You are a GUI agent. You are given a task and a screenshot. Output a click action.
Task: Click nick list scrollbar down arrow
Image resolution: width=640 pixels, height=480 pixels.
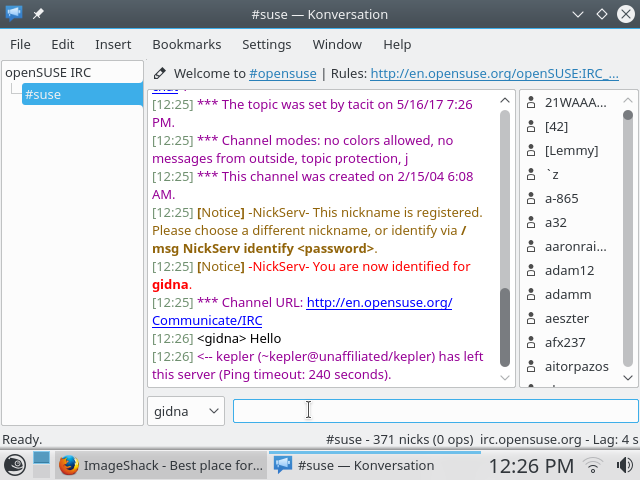coord(628,378)
